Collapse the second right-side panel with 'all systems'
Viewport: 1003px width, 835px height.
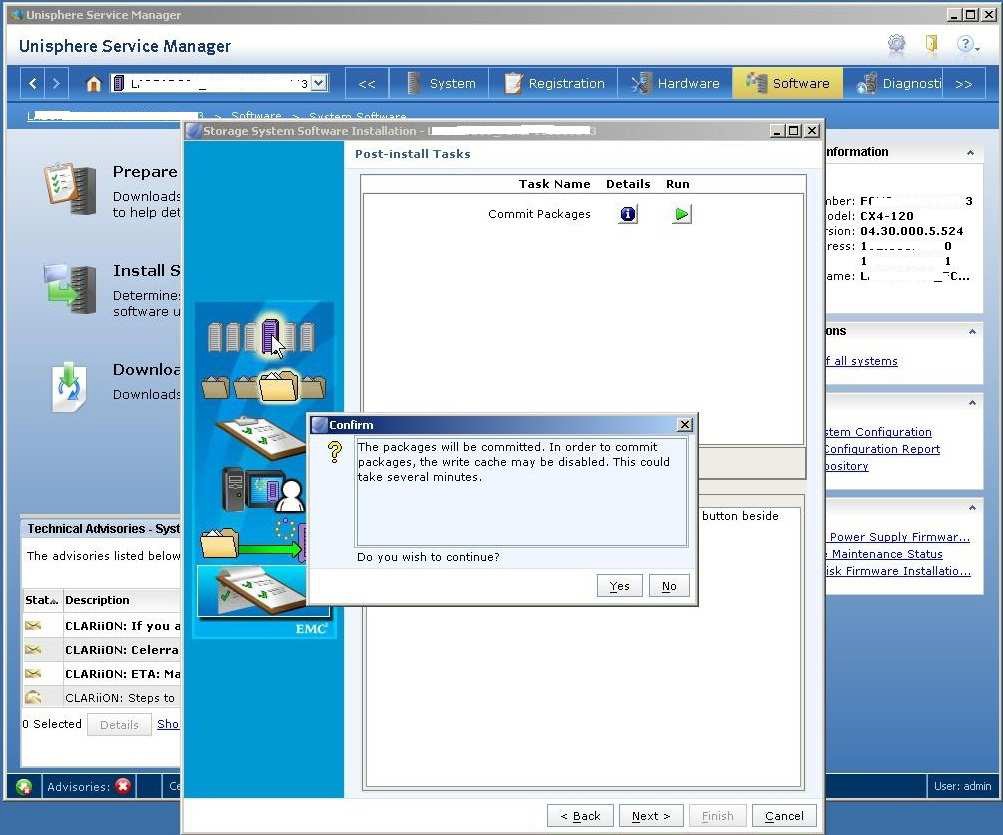972,331
